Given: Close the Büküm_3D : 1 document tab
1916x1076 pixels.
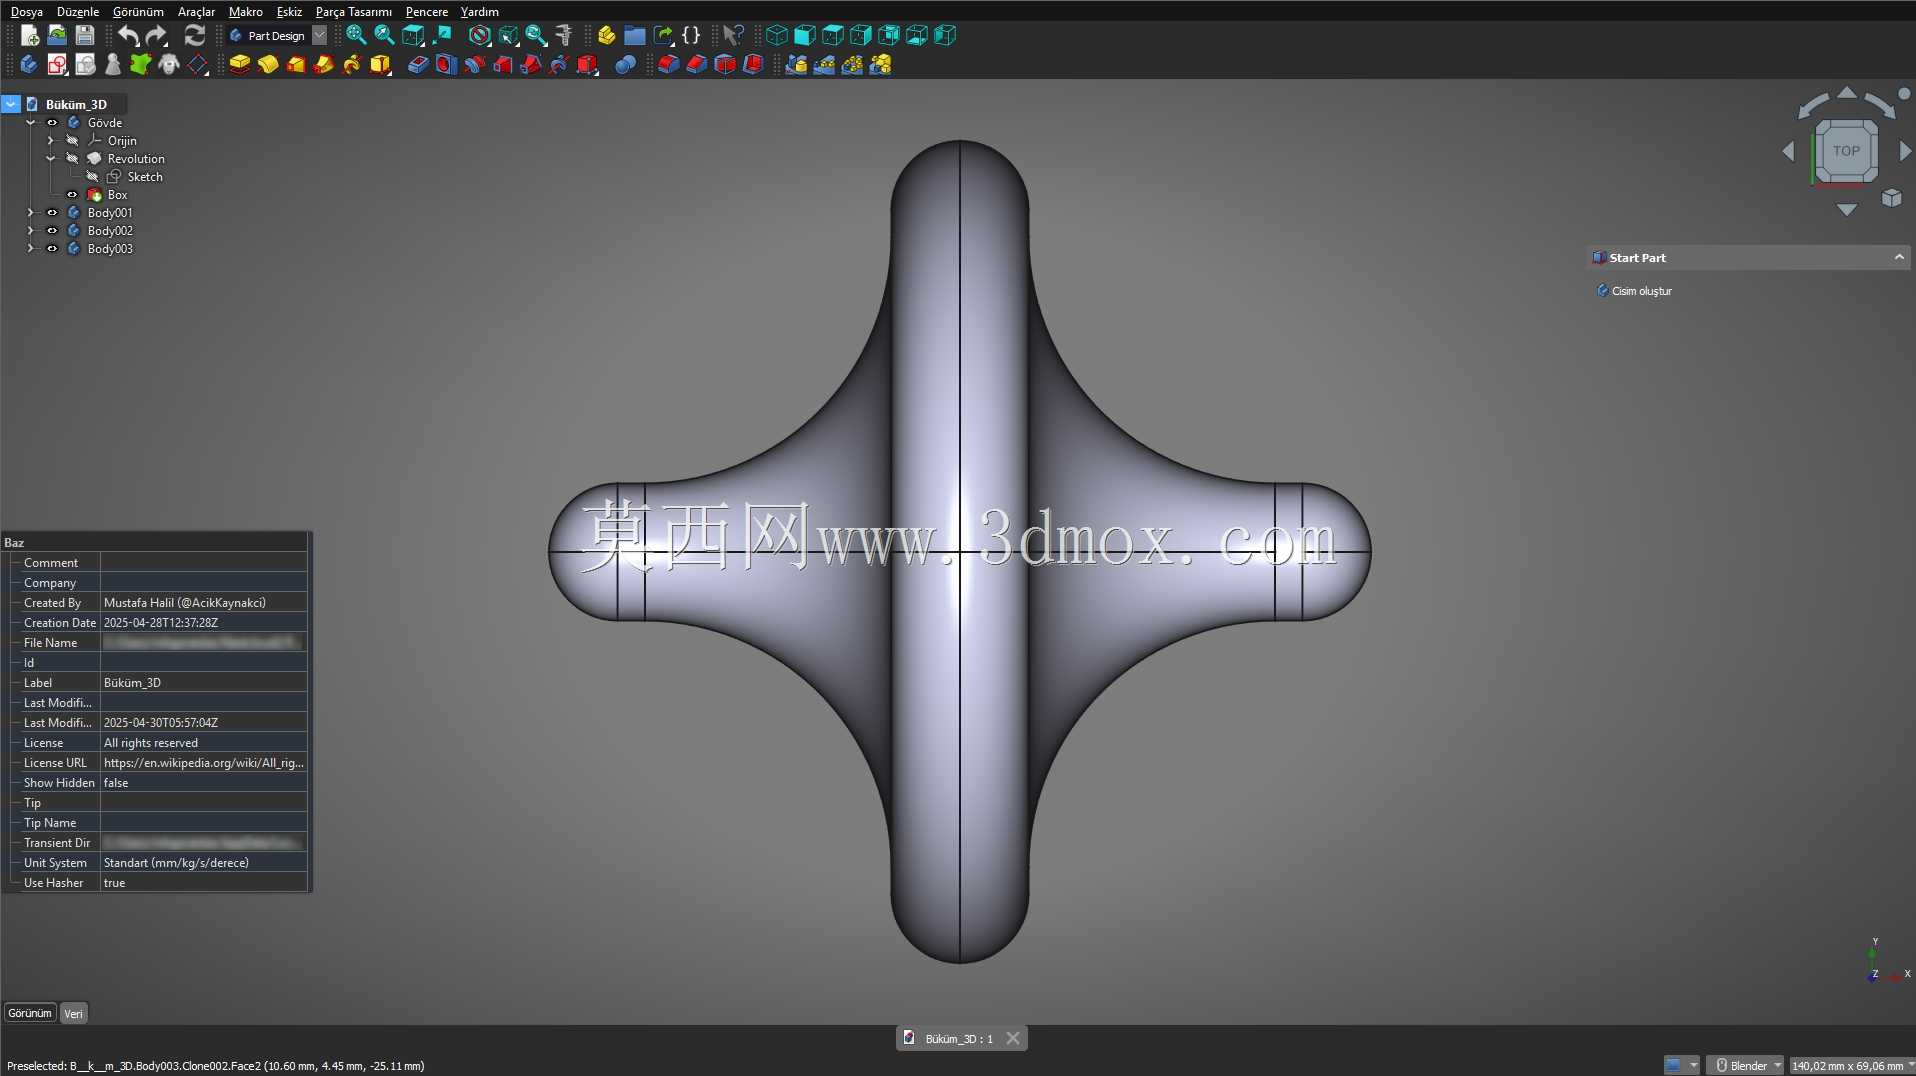Looking at the screenshot, I should click(1013, 1039).
